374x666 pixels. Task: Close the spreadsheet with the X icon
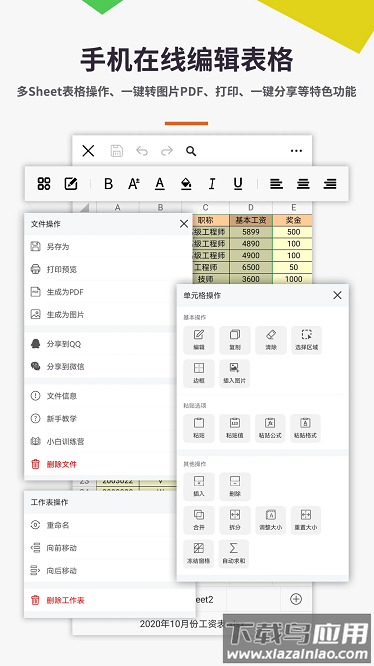pos(88,151)
